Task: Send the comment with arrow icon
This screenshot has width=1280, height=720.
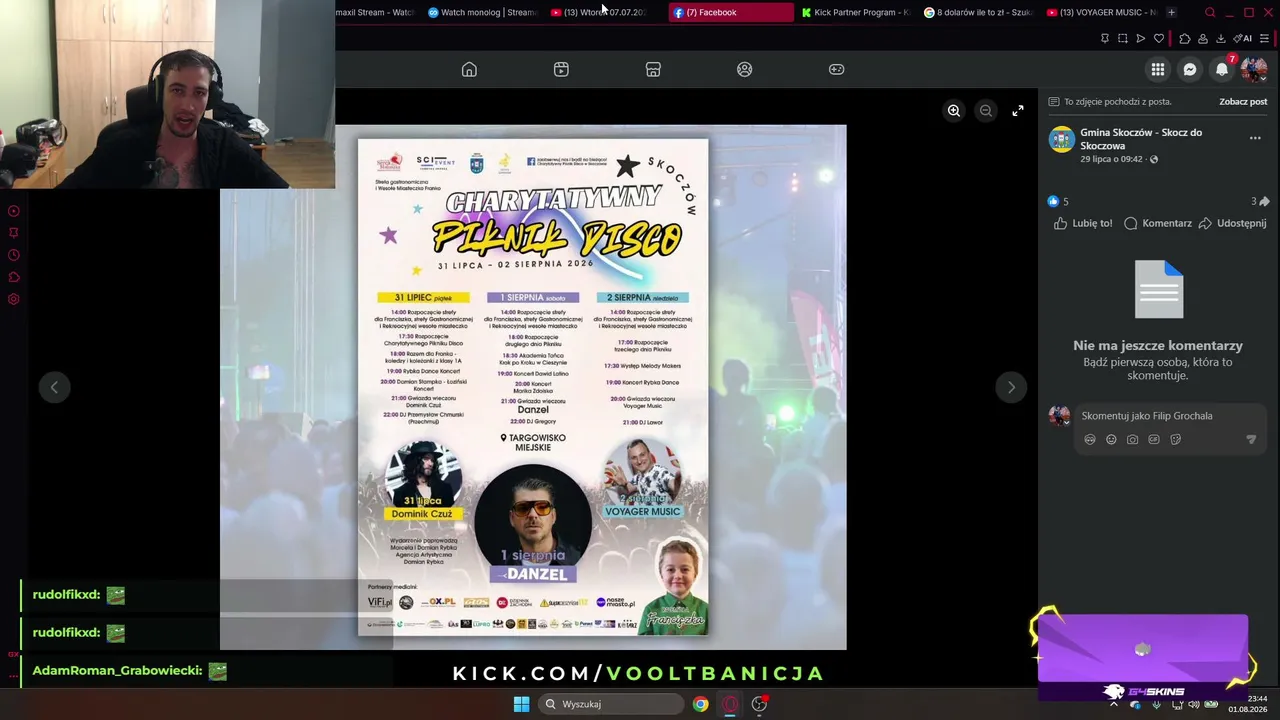Action: [x=1251, y=439]
